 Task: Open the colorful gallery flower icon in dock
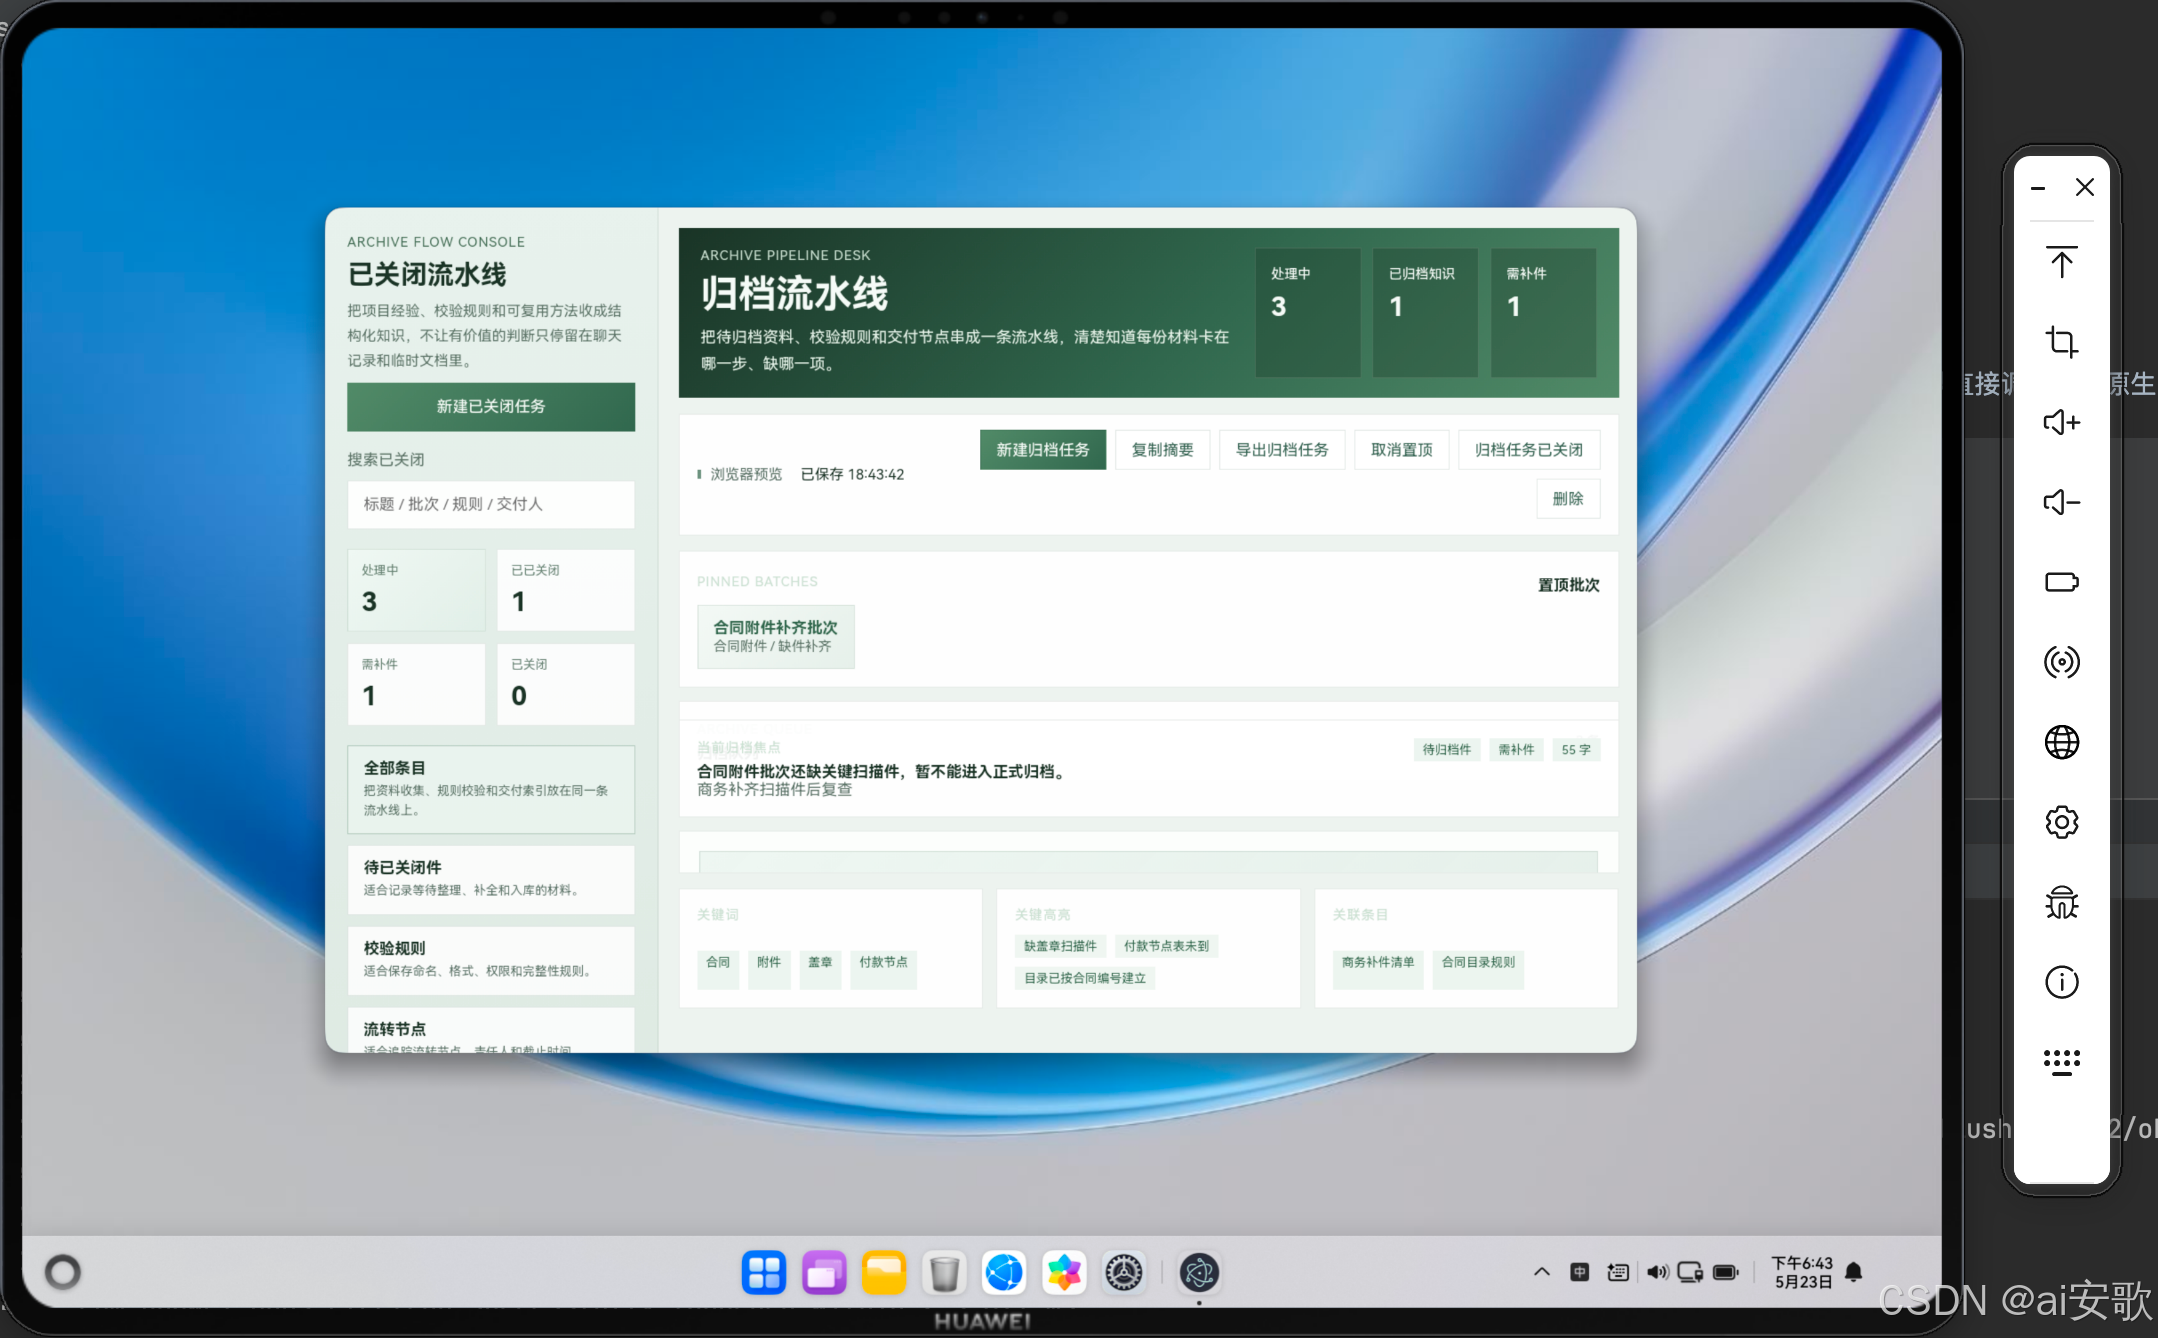(1064, 1273)
